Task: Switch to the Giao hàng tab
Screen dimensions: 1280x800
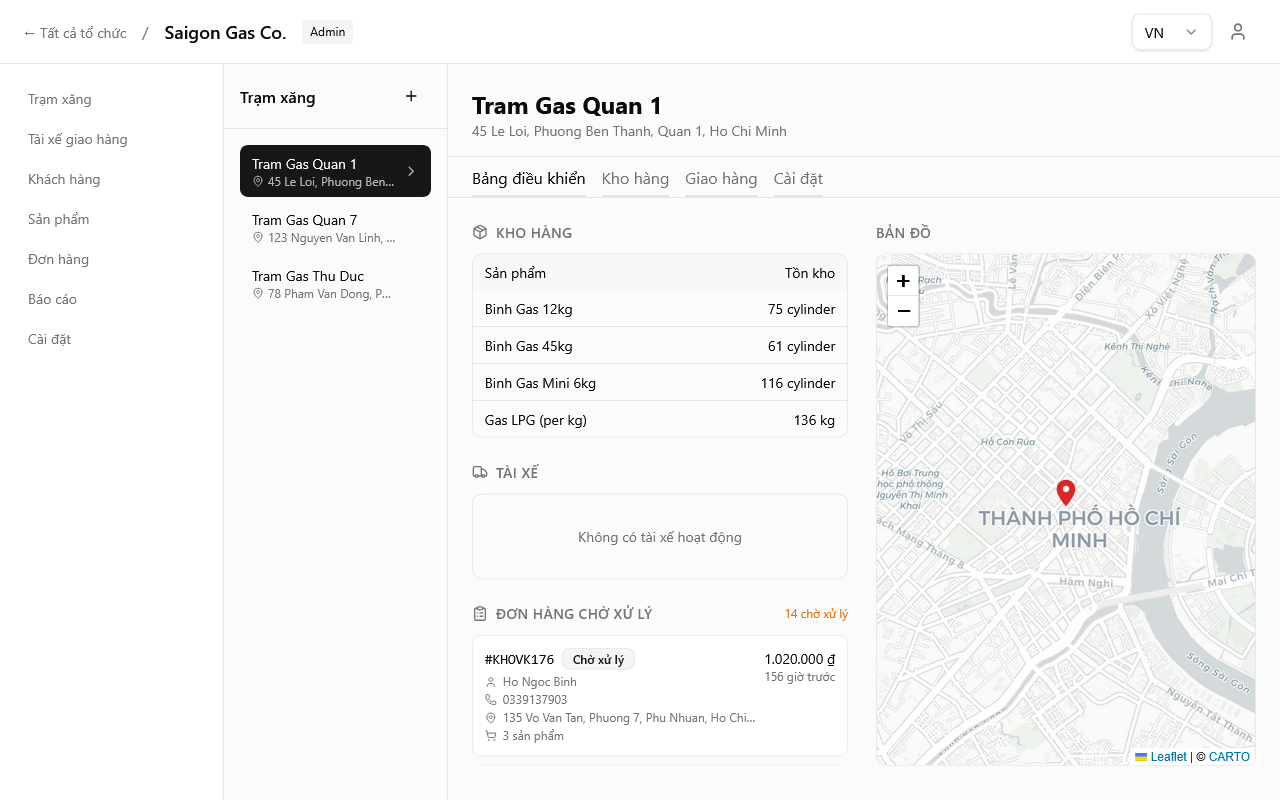Action: [721, 179]
